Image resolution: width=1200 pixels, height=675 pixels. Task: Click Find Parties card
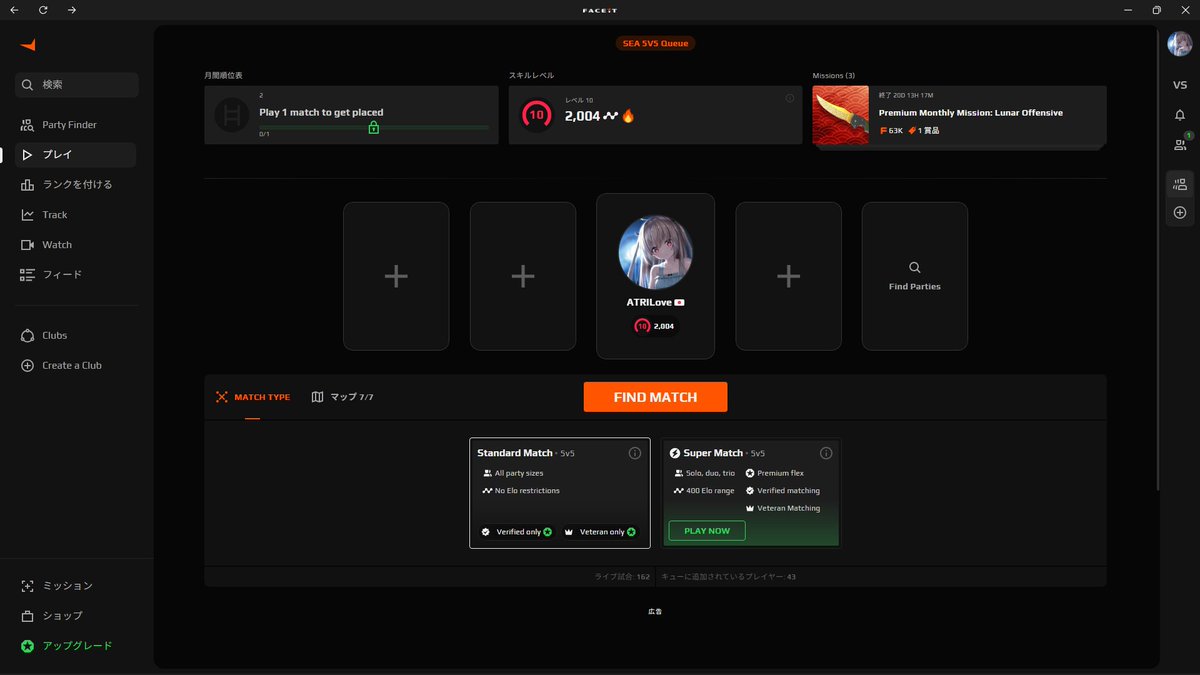(x=915, y=277)
